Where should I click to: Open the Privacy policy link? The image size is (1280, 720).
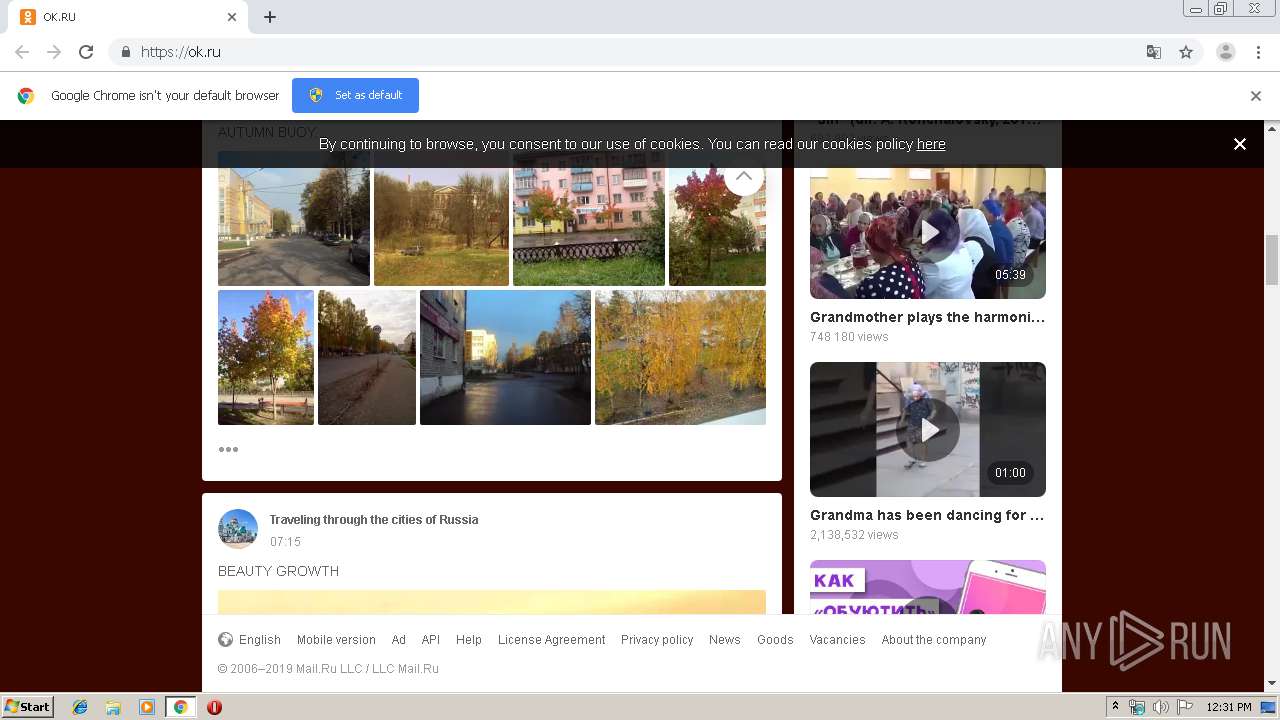[x=657, y=640]
